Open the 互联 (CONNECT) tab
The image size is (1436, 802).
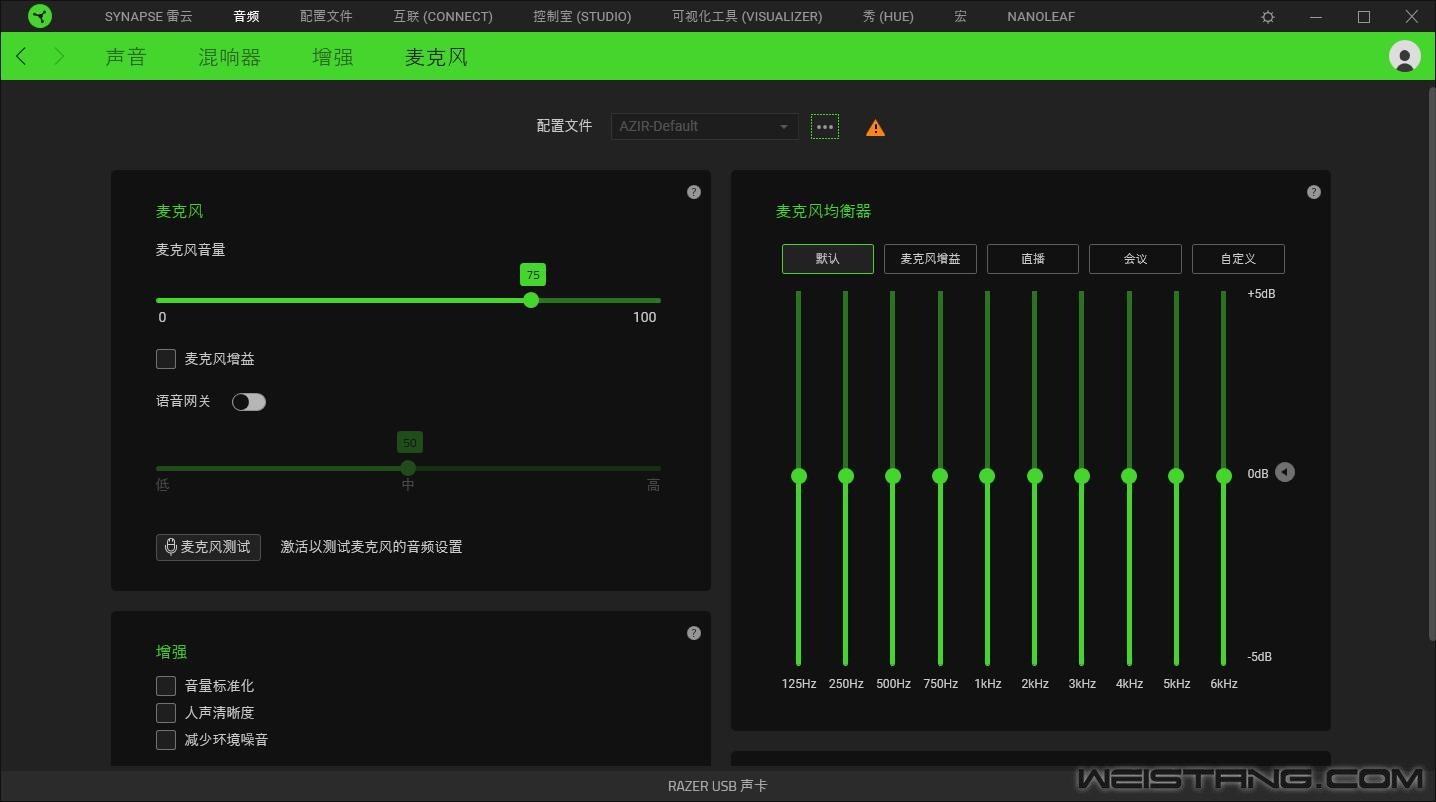[443, 17]
